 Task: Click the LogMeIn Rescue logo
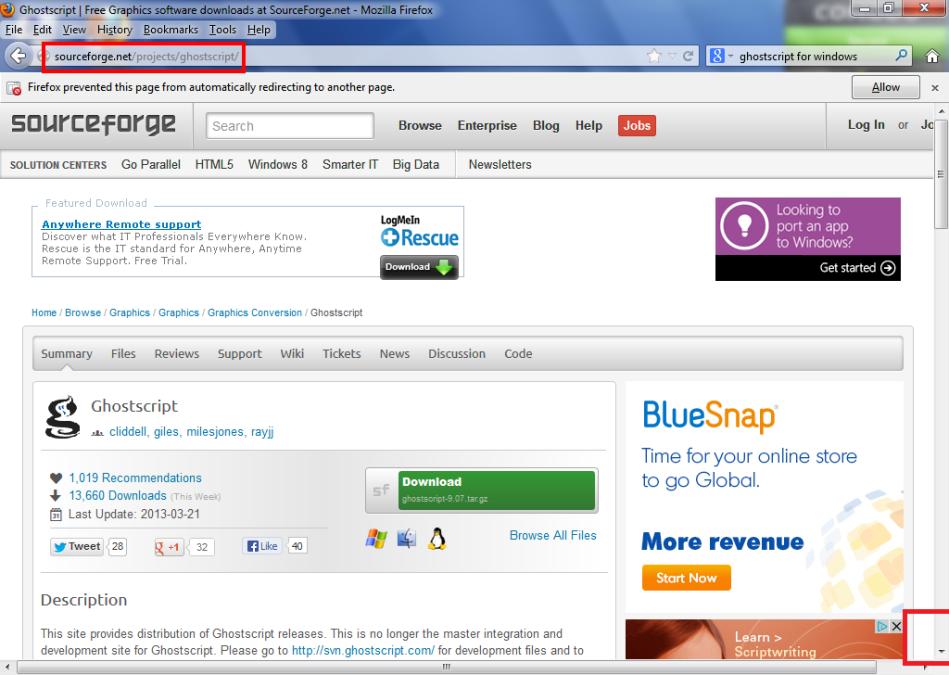click(x=419, y=231)
